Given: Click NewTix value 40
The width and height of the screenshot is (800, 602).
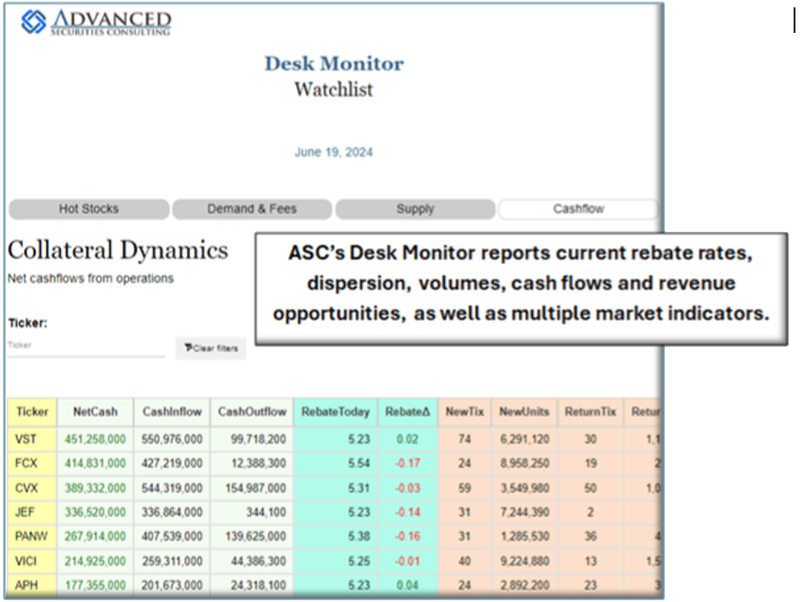Looking at the screenshot, I should [x=464, y=561].
